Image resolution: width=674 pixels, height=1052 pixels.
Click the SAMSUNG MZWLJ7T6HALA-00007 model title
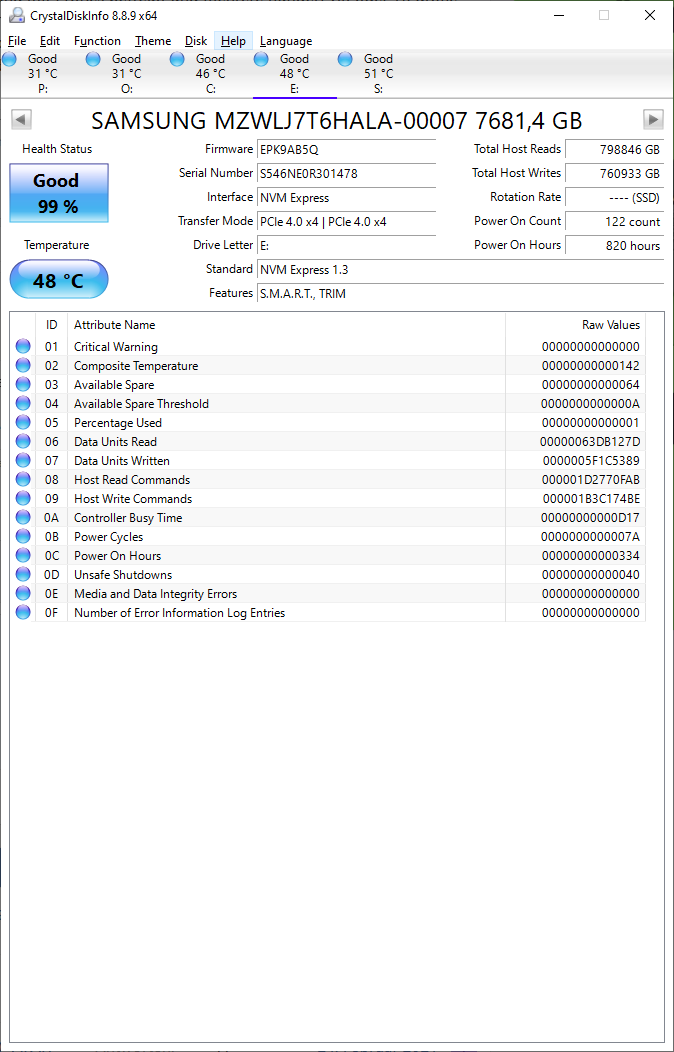click(x=337, y=121)
